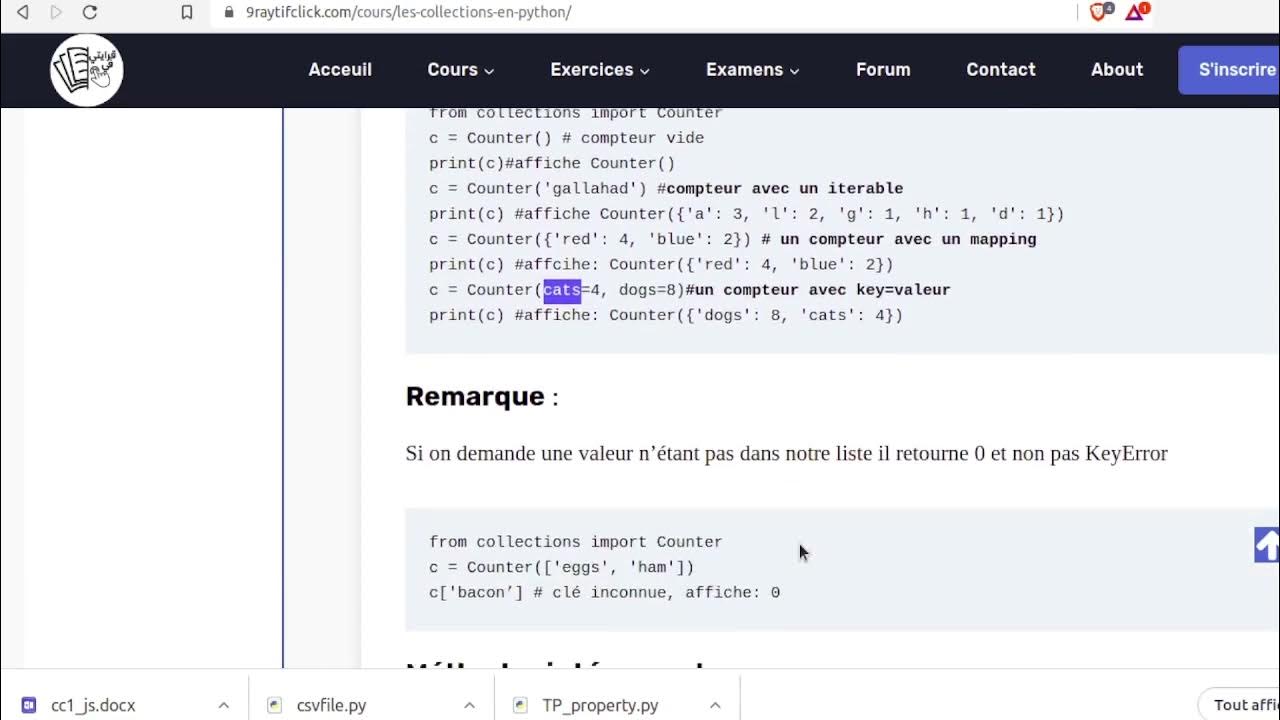
Task: Go back with the browser back arrow
Action: click(x=23, y=12)
